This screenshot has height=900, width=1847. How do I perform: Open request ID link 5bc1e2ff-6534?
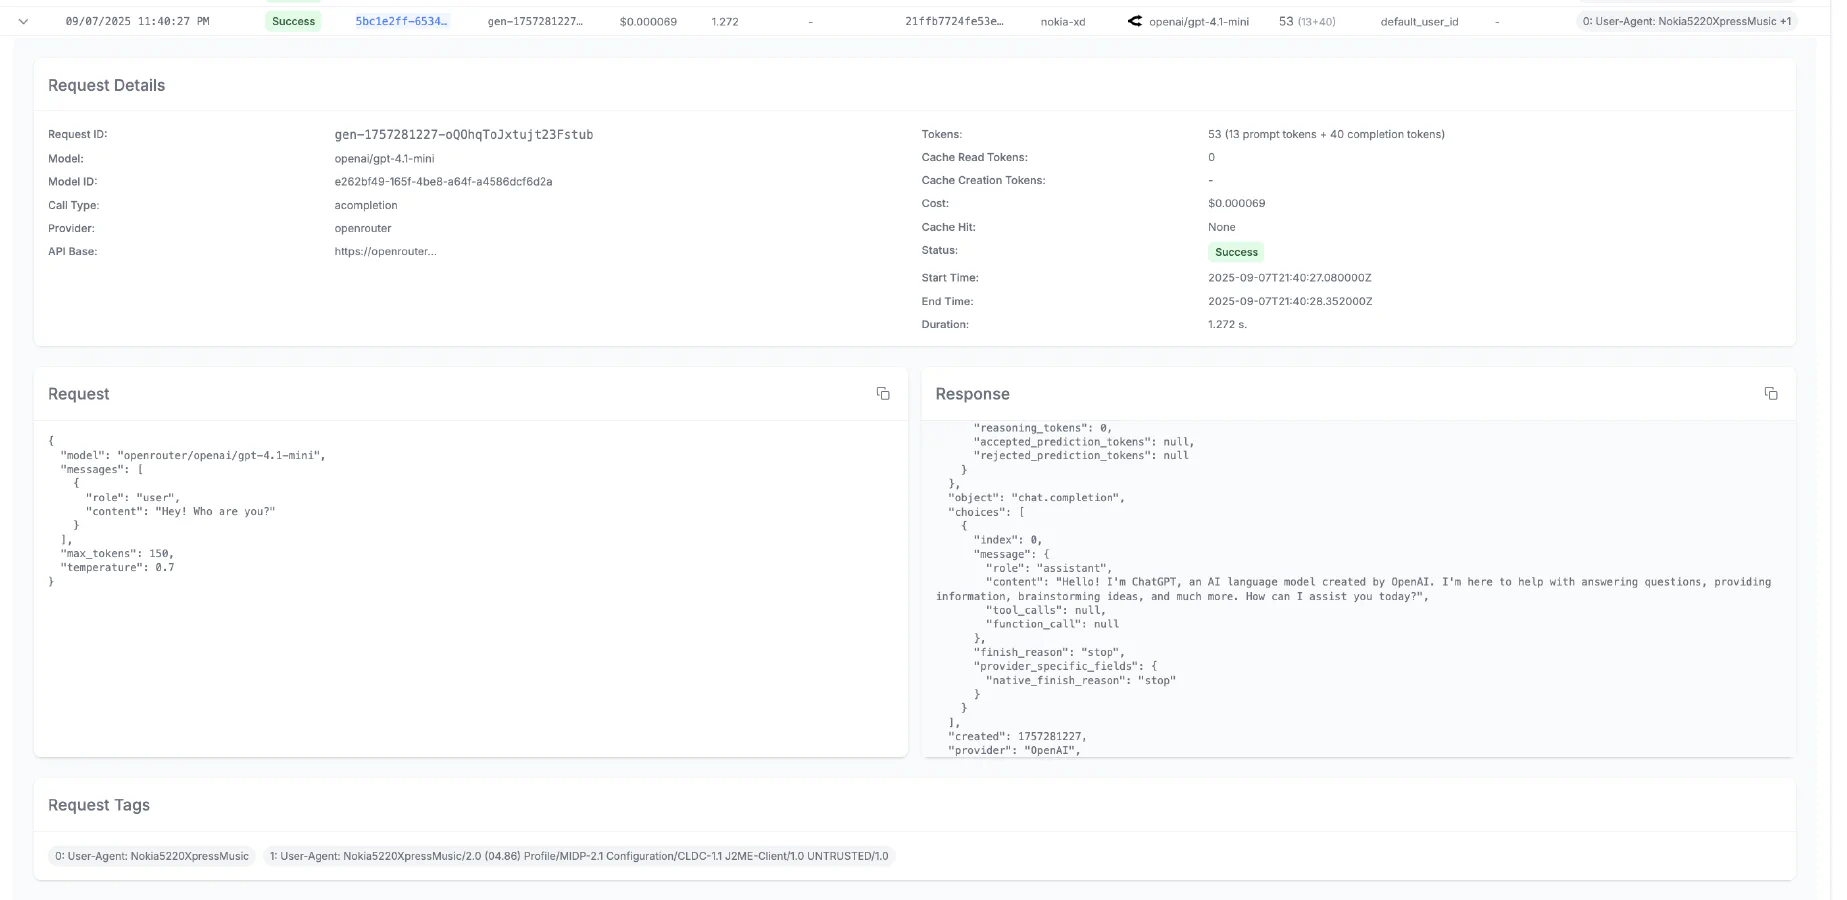click(400, 21)
